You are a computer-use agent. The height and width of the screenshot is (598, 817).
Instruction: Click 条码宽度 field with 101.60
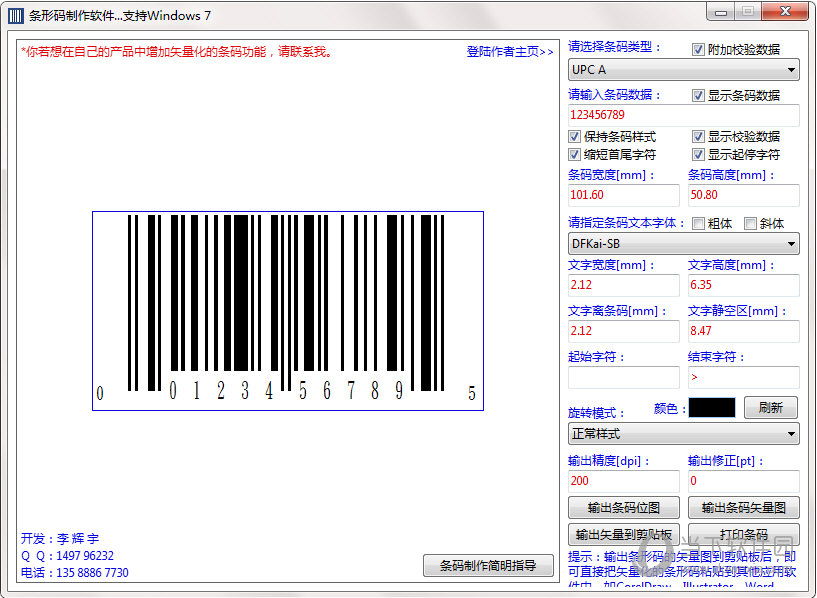click(624, 195)
